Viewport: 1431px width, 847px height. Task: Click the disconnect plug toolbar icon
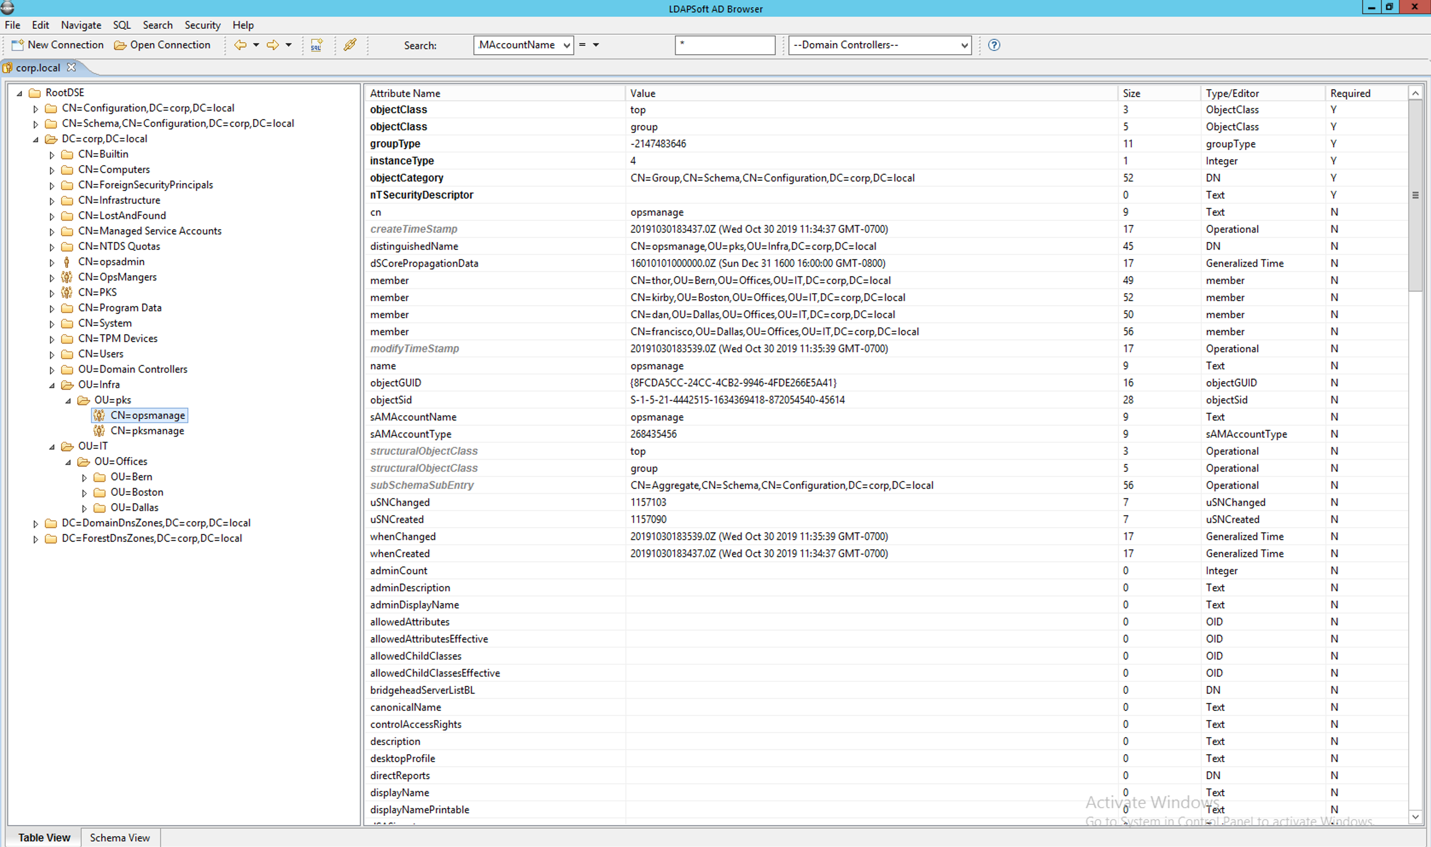[x=350, y=45]
